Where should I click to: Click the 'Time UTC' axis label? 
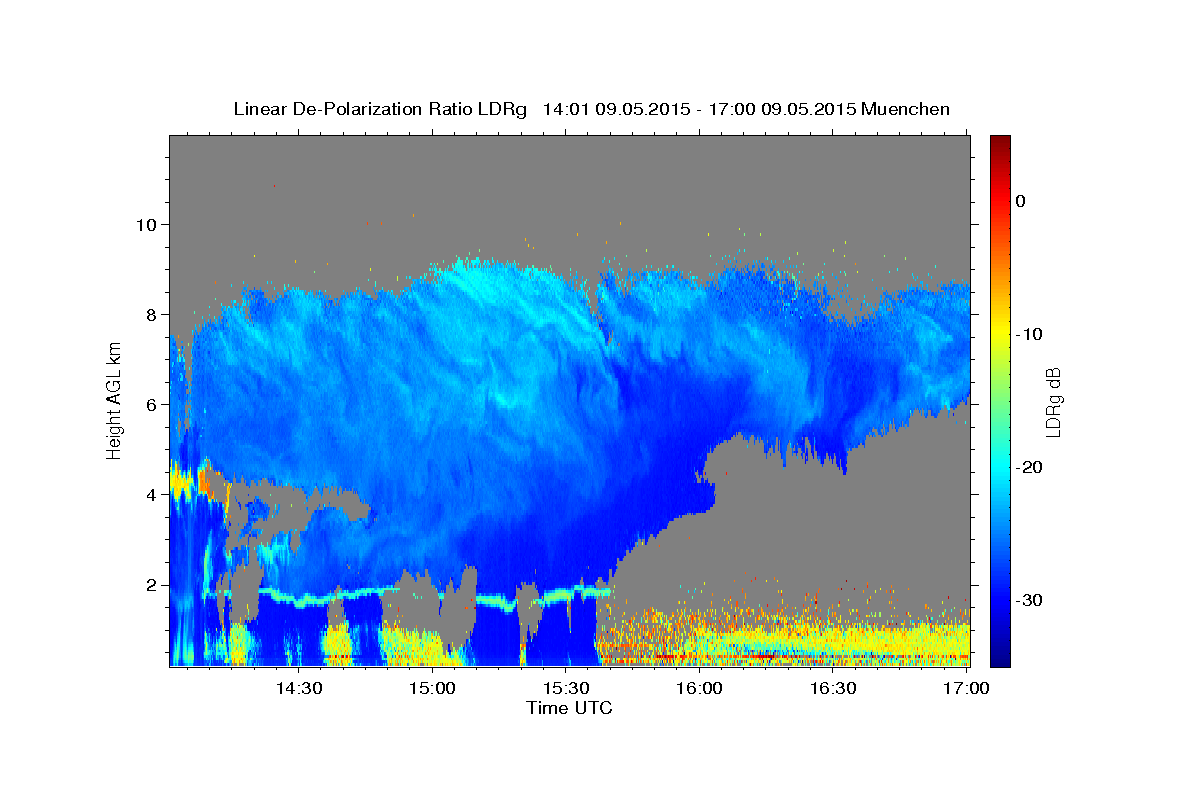tap(569, 708)
